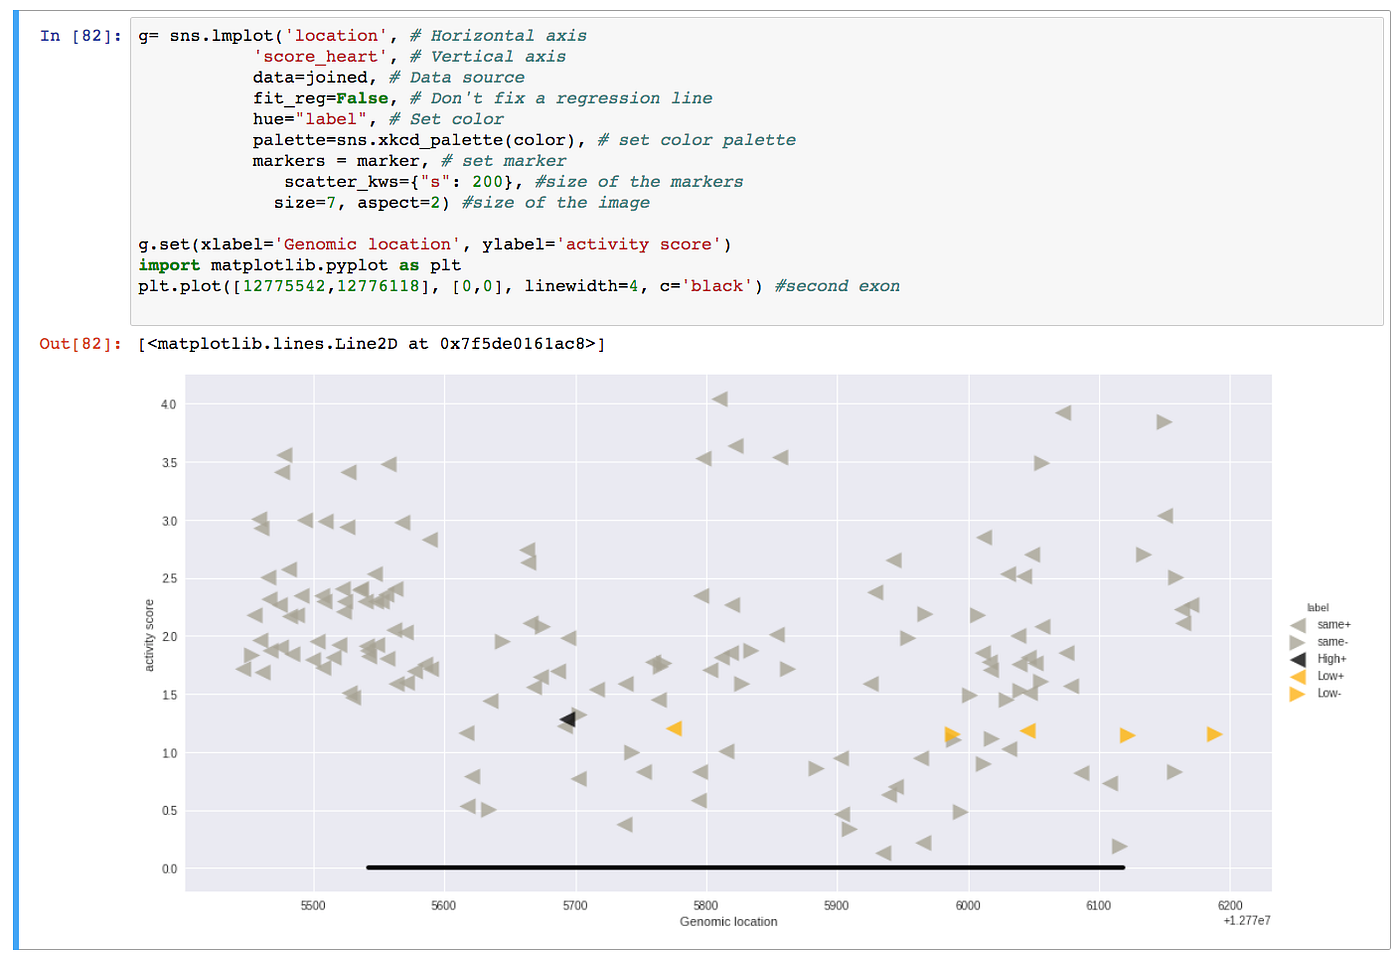Click the yellow marker near location 6050
Image resolution: width=1400 pixels, height=956 pixels.
coord(1030,732)
